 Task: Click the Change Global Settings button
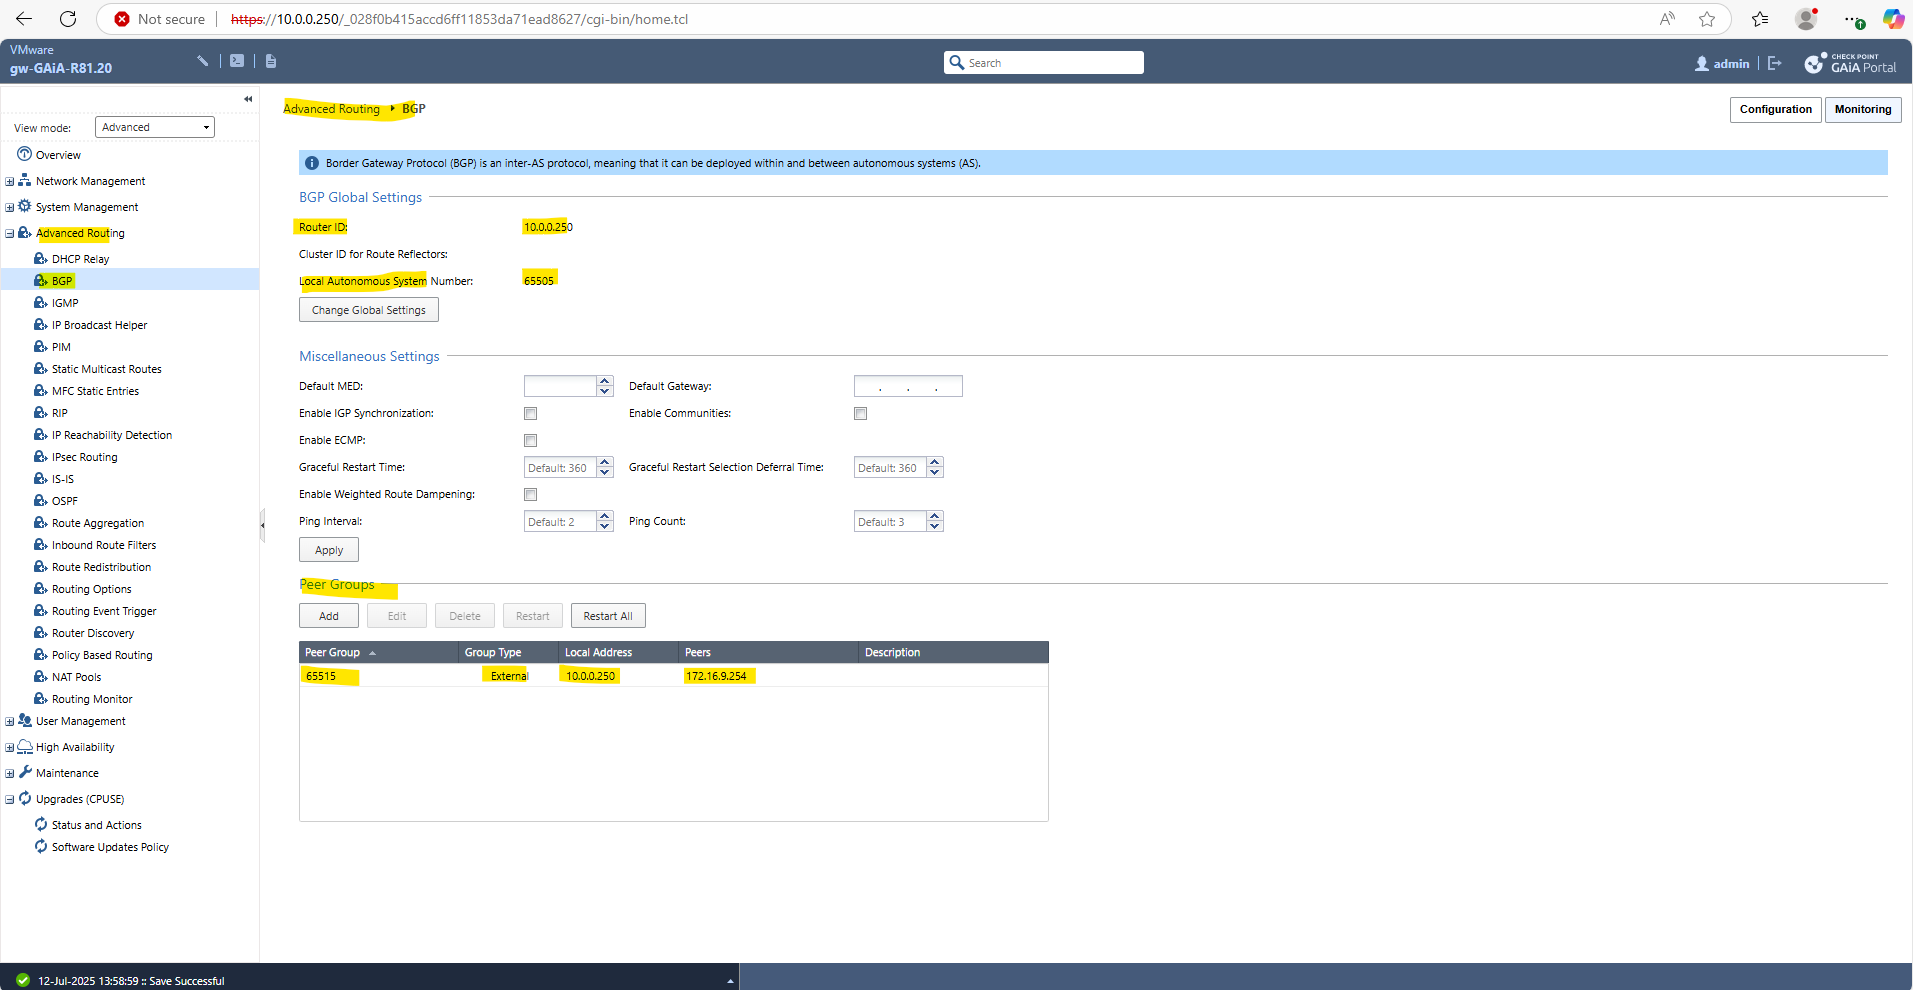click(369, 310)
